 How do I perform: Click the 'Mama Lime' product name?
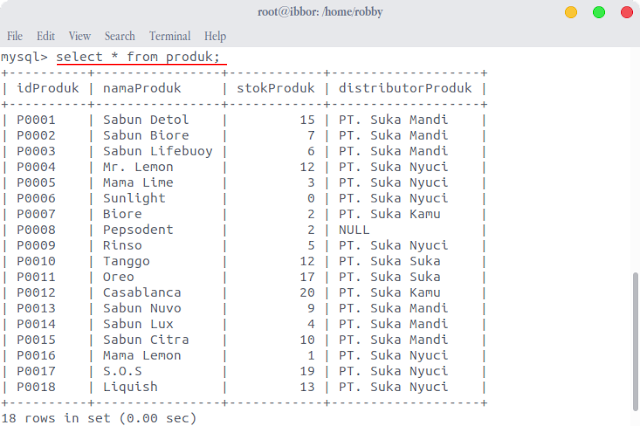coord(138,182)
